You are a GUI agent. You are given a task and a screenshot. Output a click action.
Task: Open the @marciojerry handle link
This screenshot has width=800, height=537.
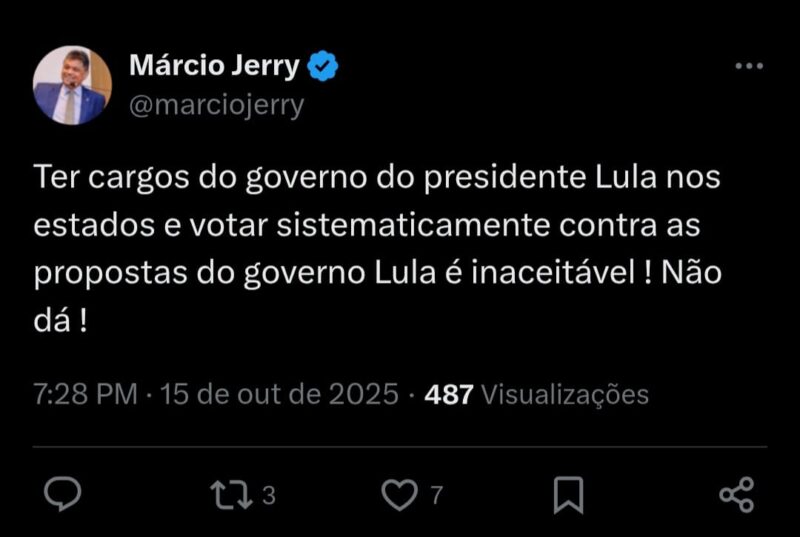pos(216,104)
